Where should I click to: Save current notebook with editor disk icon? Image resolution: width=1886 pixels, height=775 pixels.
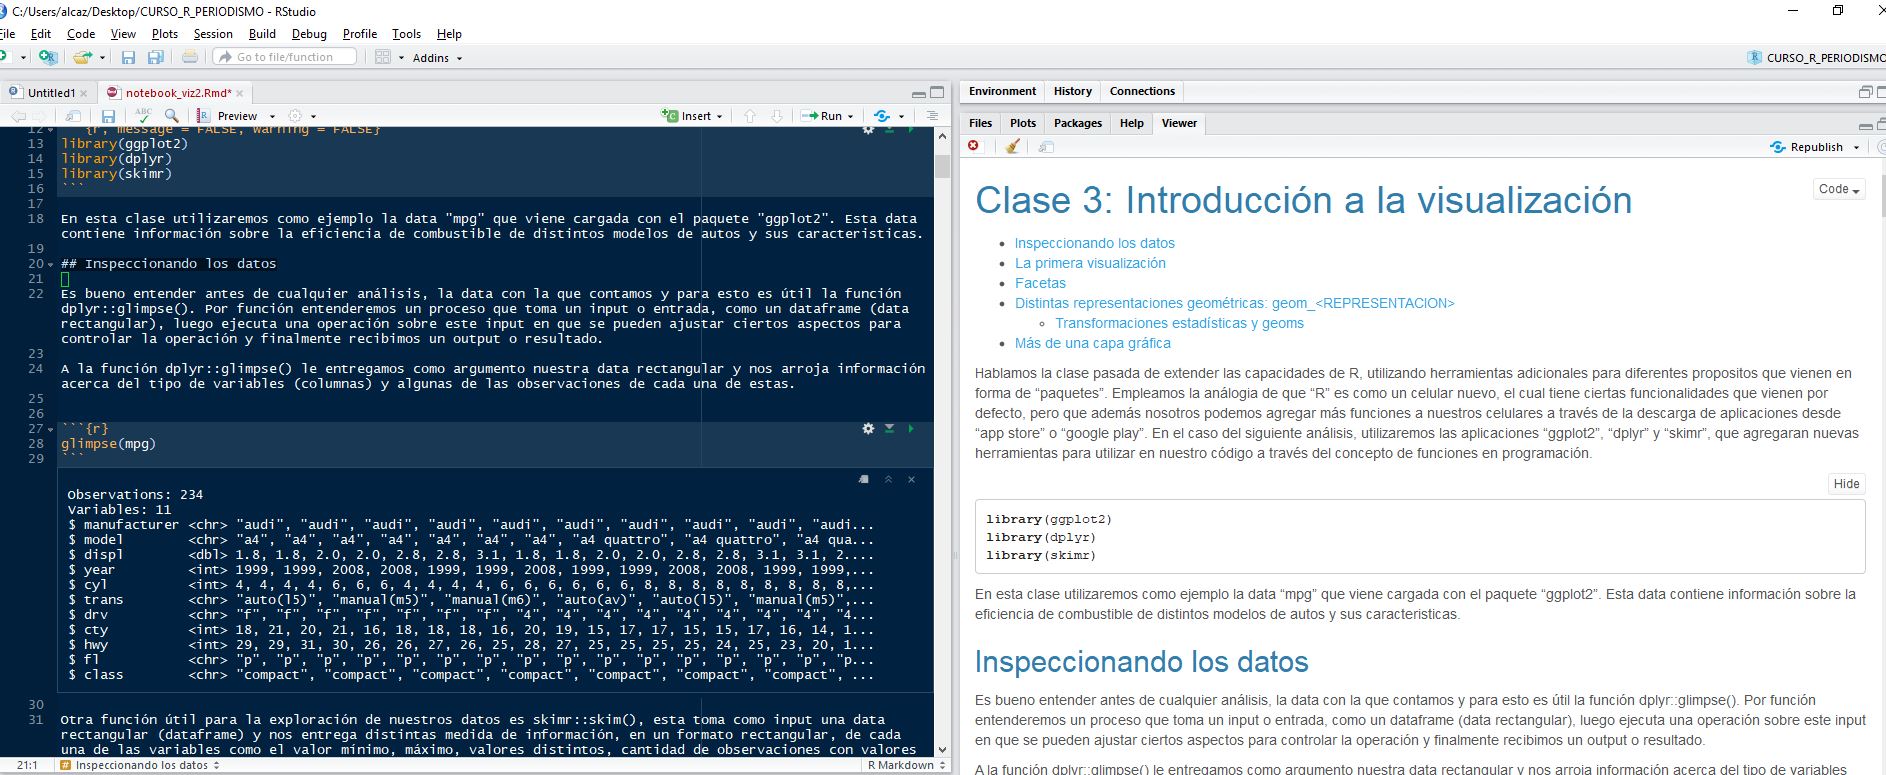coord(108,116)
